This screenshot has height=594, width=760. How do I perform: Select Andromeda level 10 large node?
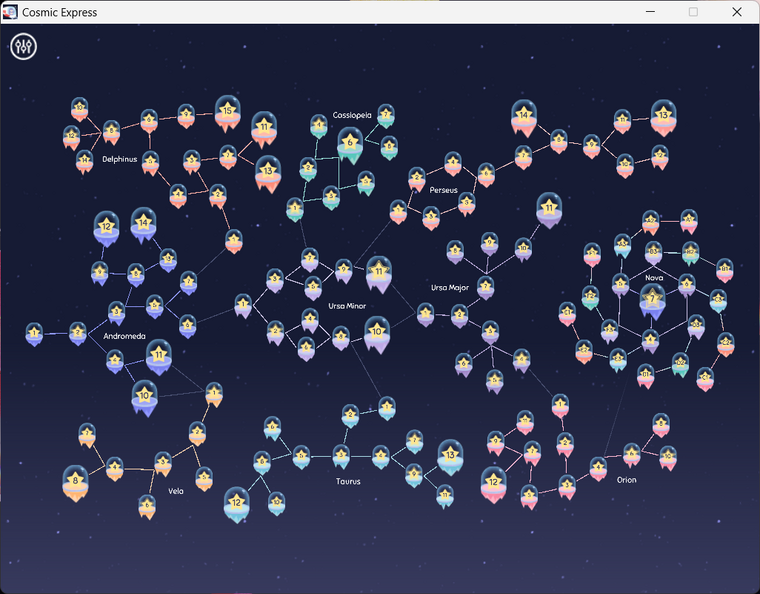[x=144, y=398]
